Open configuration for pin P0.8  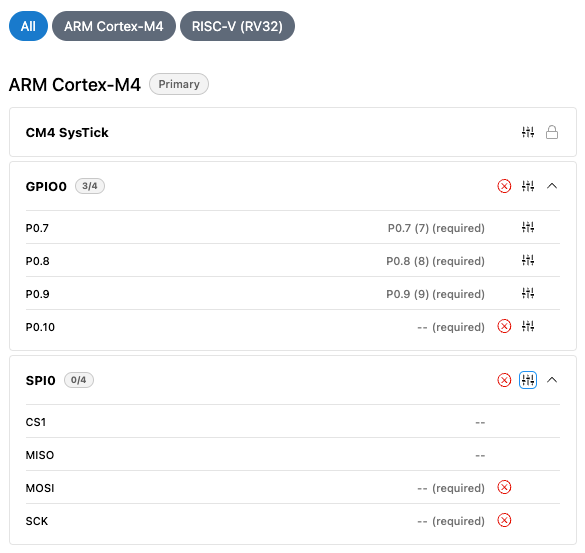click(528, 260)
